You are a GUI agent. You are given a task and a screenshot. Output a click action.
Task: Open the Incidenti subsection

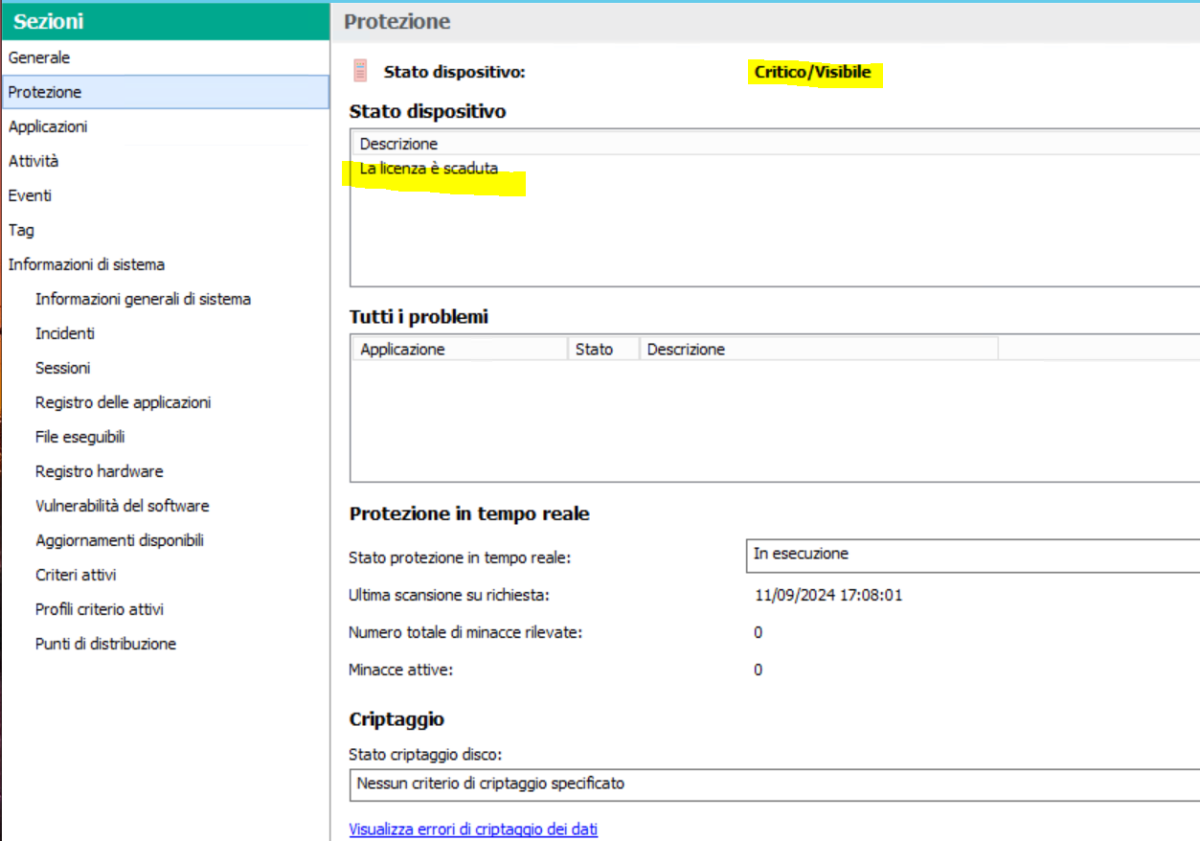tap(65, 334)
